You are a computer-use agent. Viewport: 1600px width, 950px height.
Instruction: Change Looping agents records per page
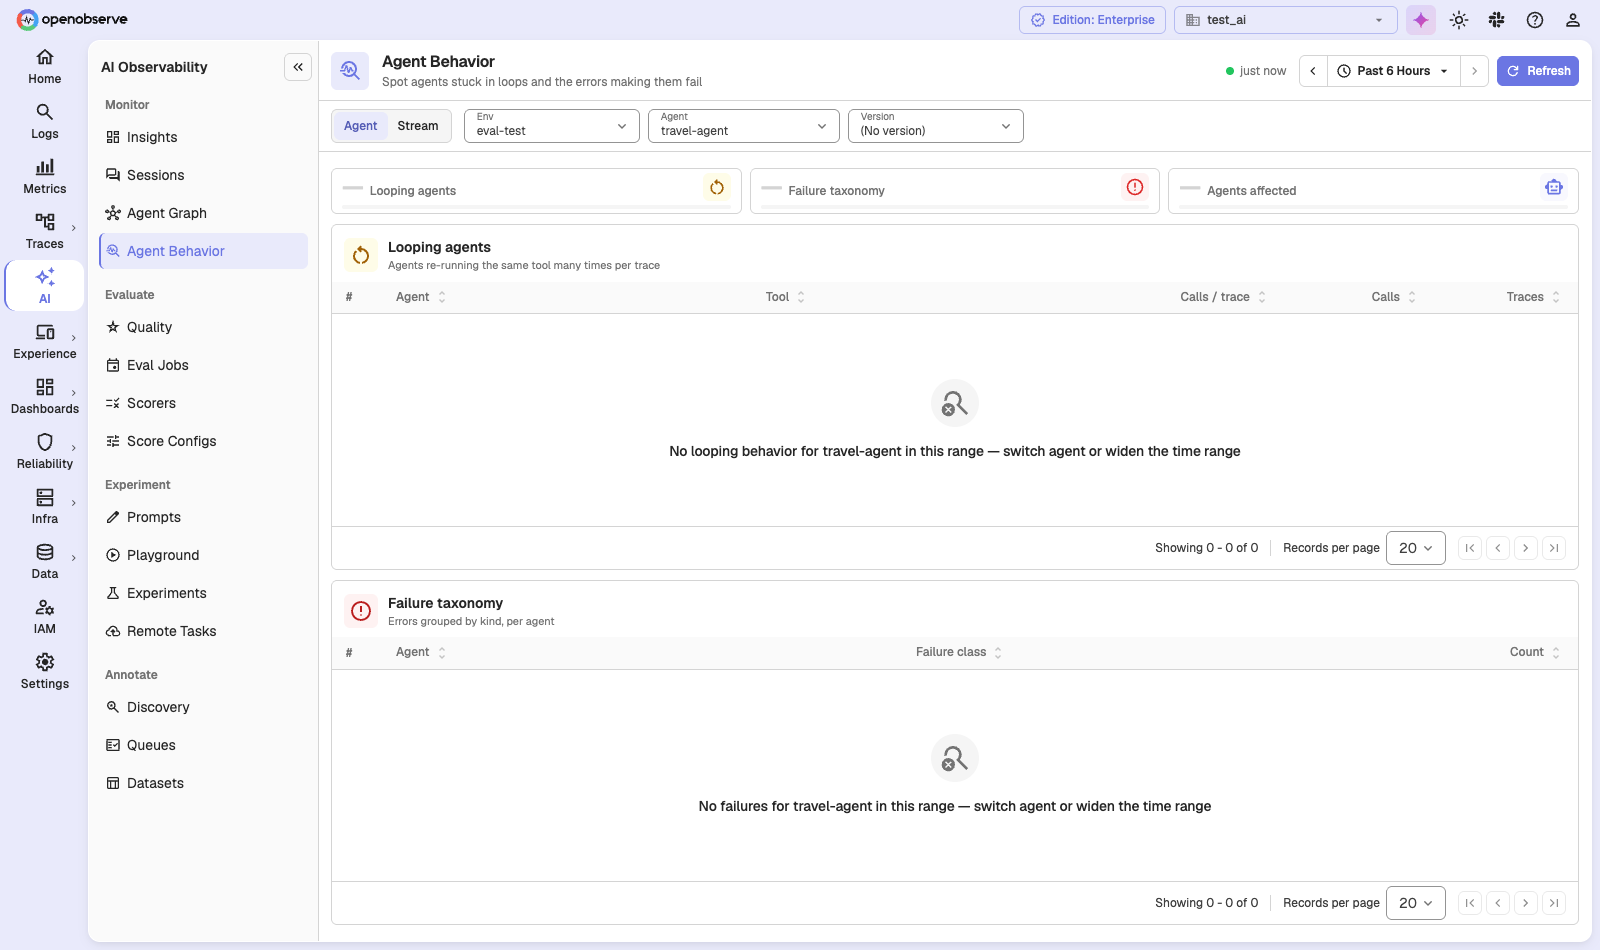coord(1416,548)
